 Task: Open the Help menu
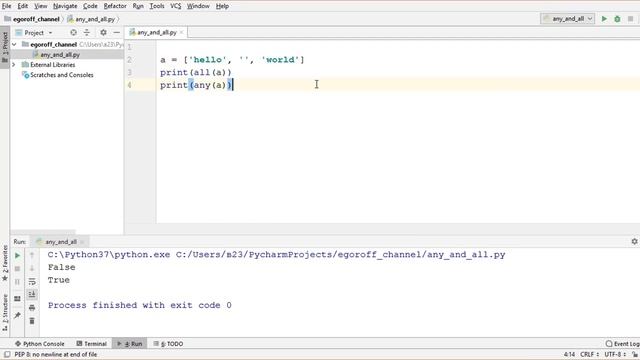pyautogui.click(x=222, y=6)
